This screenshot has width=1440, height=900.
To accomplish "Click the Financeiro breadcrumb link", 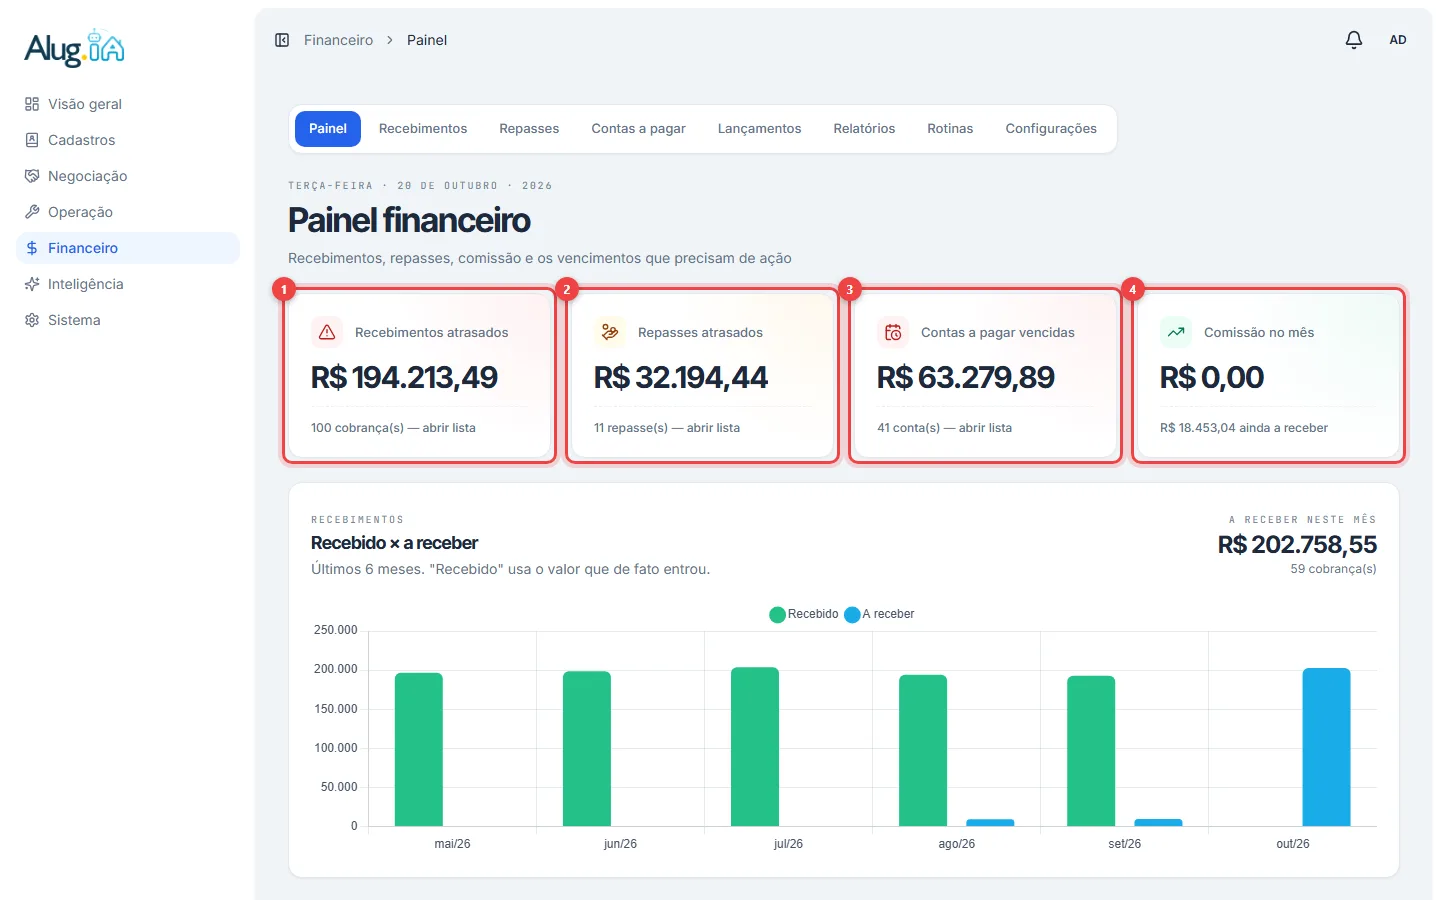I will pyautogui.click(x=338, y=40).
